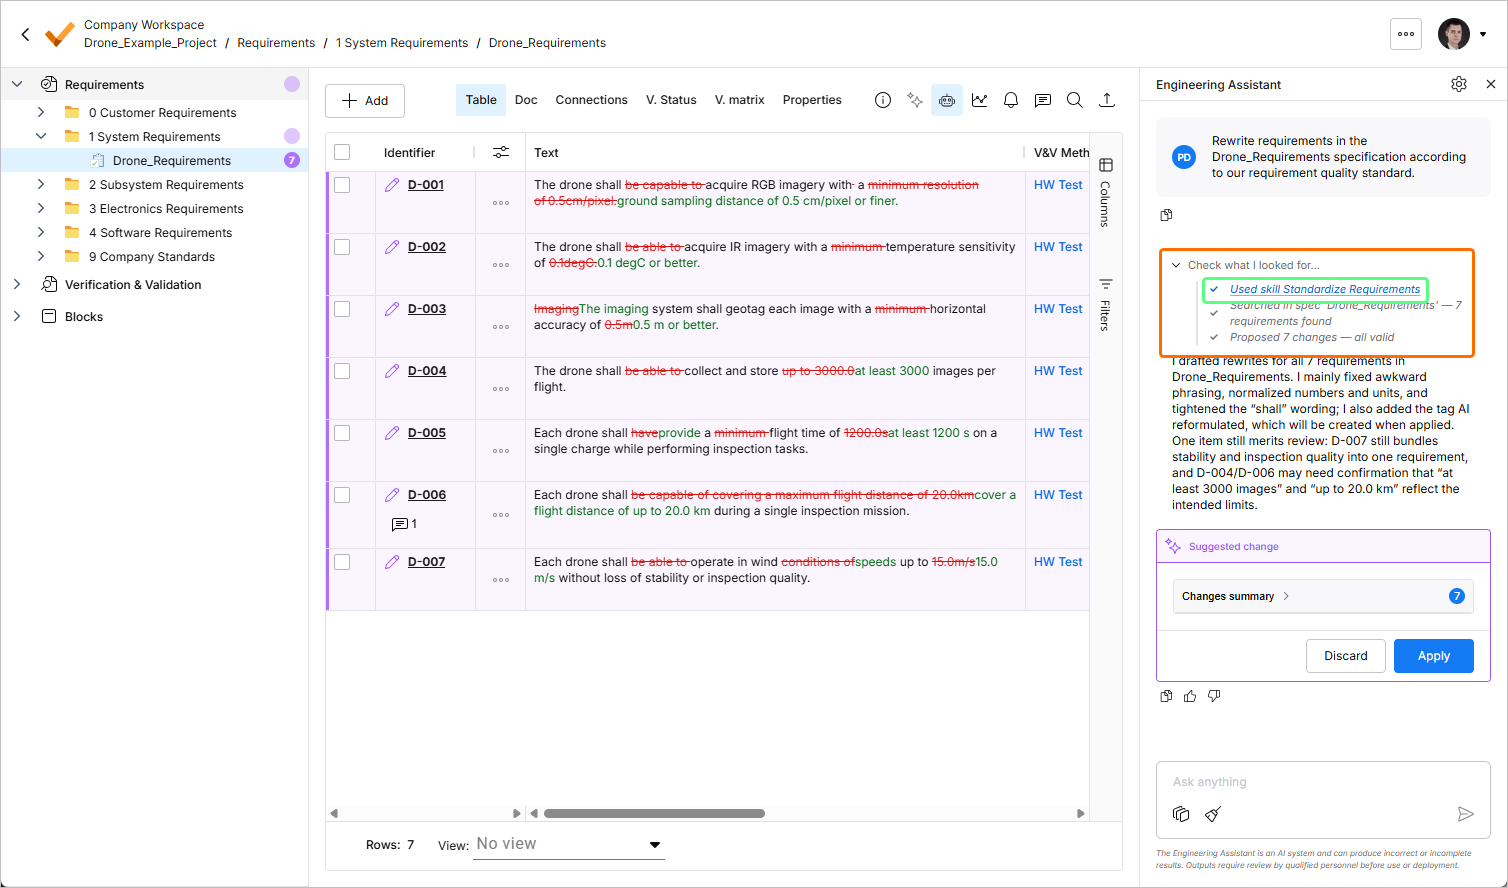Check the checkbox for row D-006
The height and width of the screenshot is (888, 1508).
pos(342,495)
